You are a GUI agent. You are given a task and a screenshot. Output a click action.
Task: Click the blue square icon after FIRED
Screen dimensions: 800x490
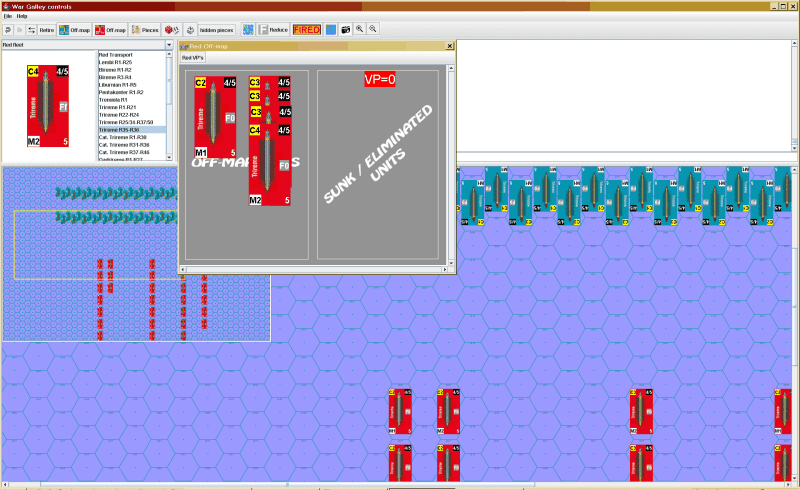331,30
